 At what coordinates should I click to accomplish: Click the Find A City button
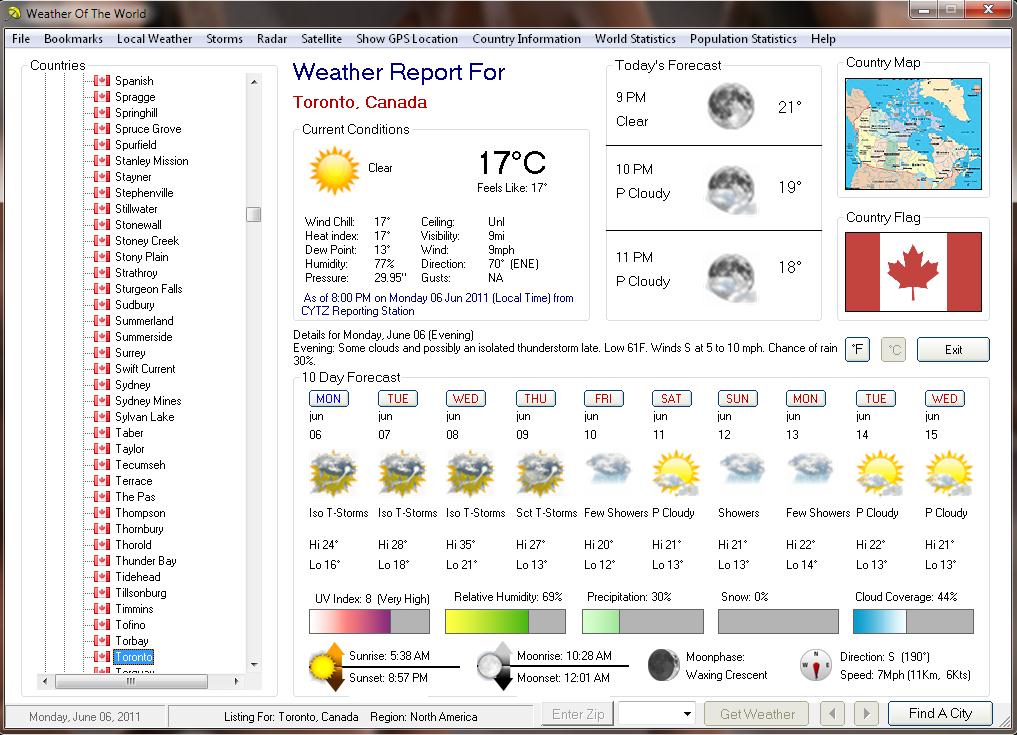tap(940, 713)
